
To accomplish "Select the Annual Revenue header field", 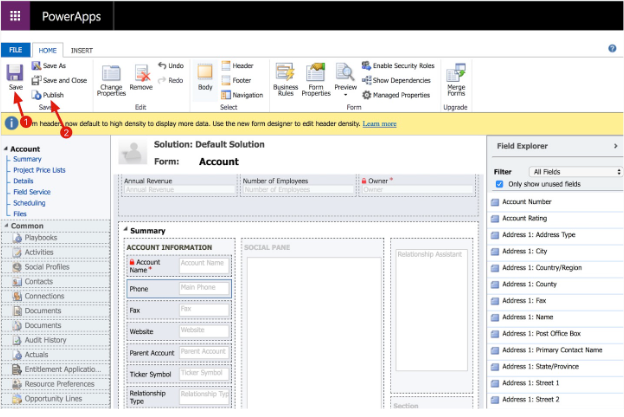I will pyautogui.click(x=178, y=185).
